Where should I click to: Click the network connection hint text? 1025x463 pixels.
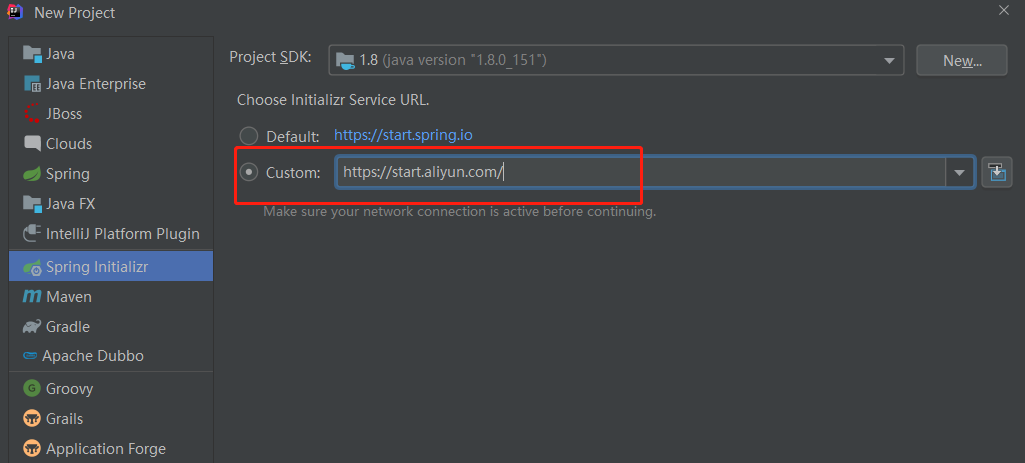coord(460,212)
